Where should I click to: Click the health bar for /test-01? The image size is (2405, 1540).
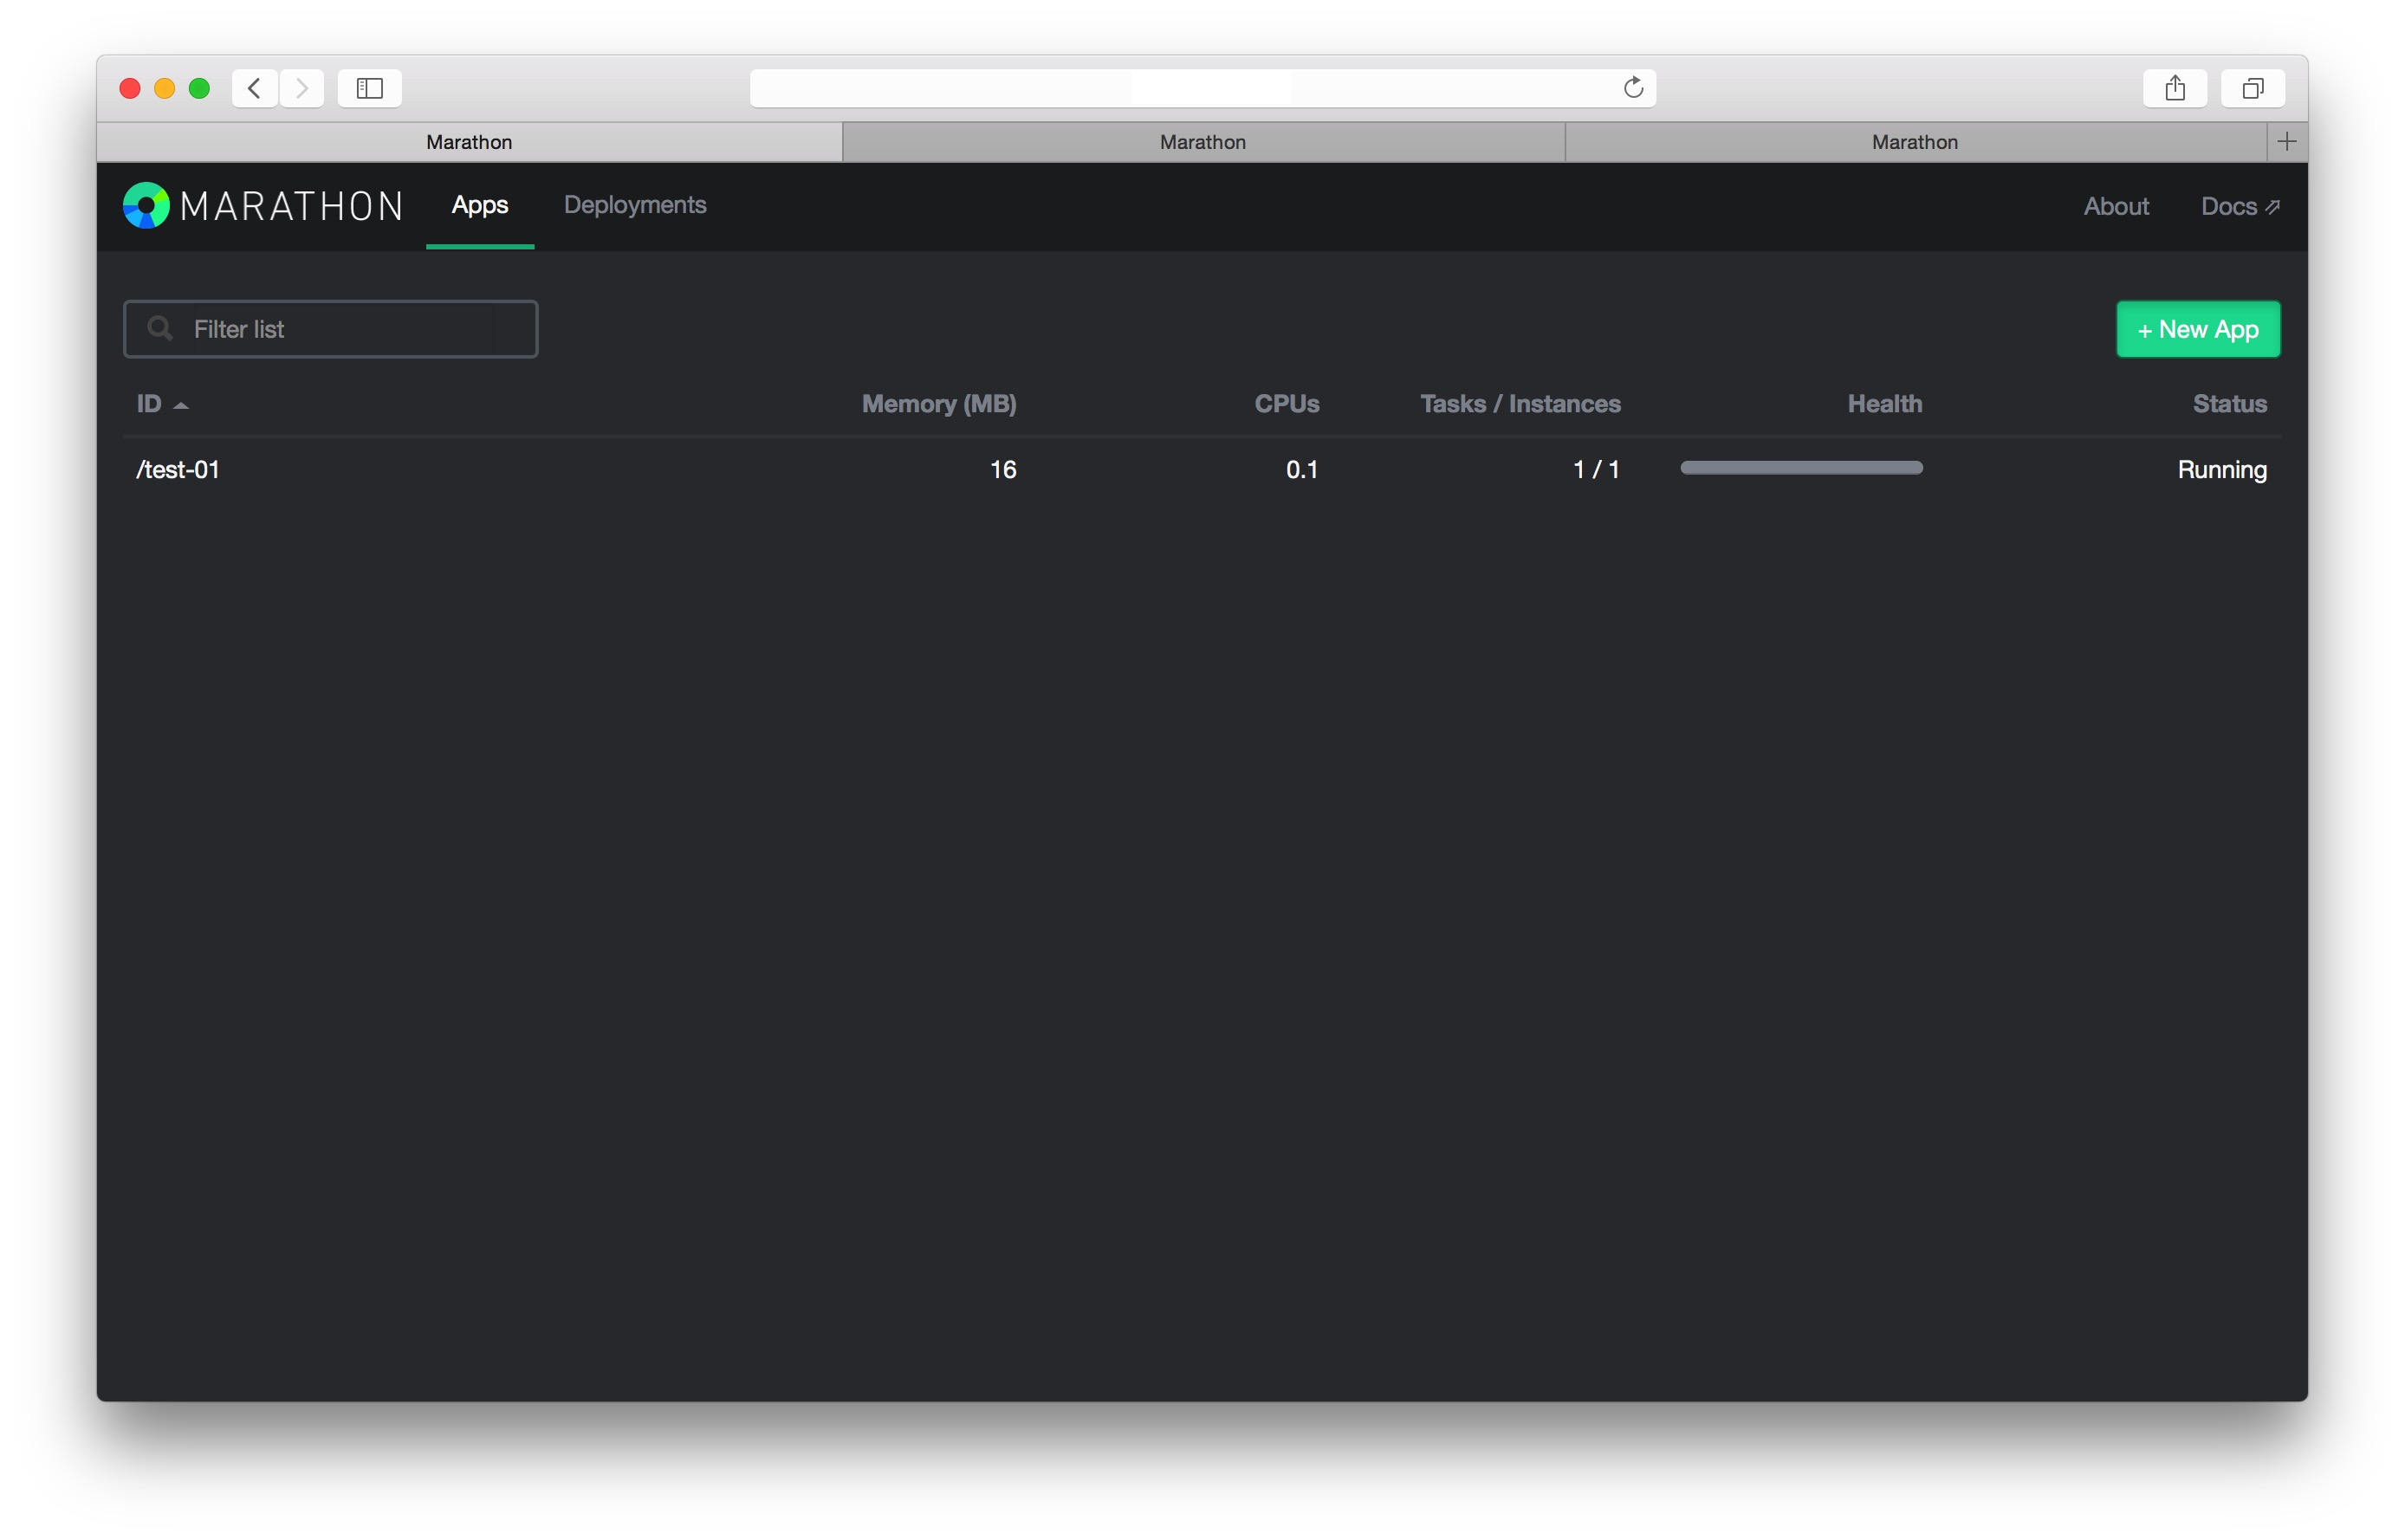point(1801,468)
